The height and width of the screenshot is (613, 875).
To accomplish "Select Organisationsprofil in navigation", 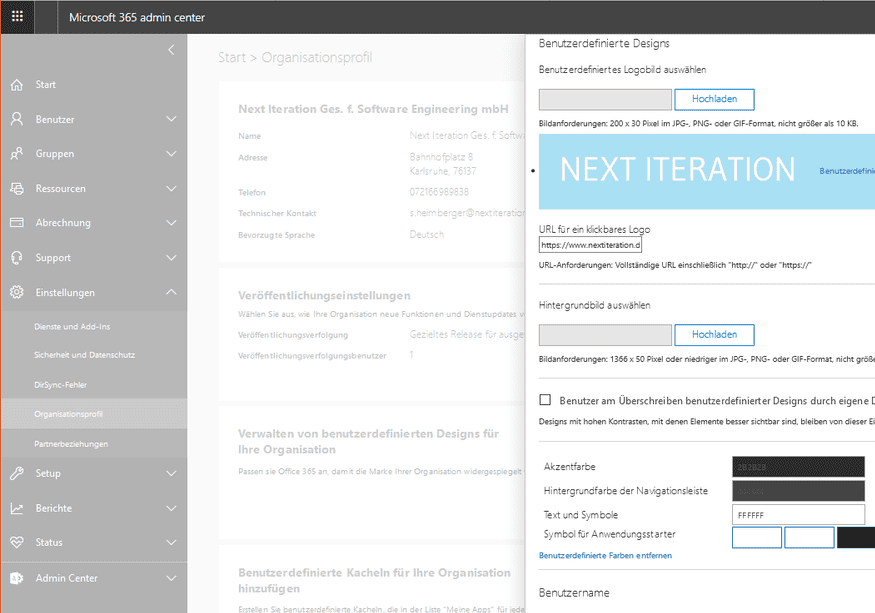I will click(94, 414).
